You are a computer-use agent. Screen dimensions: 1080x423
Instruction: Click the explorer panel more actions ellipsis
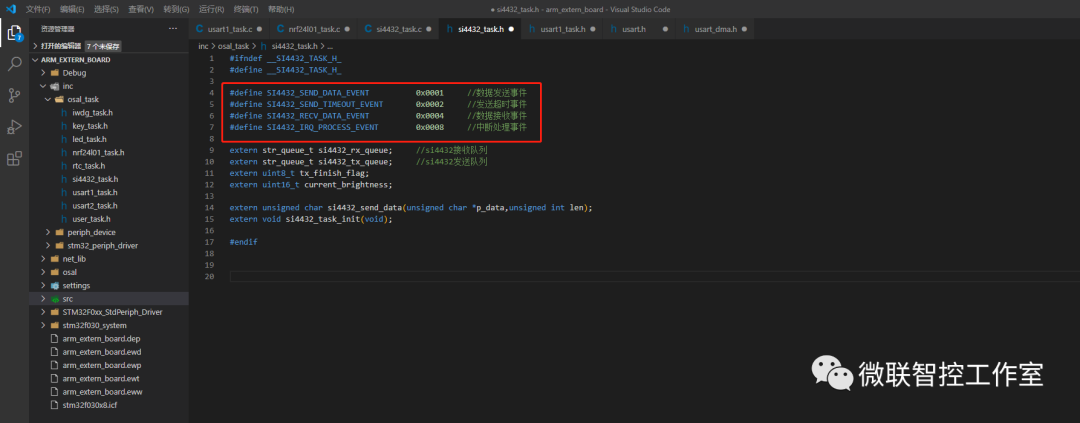(174, 29)
